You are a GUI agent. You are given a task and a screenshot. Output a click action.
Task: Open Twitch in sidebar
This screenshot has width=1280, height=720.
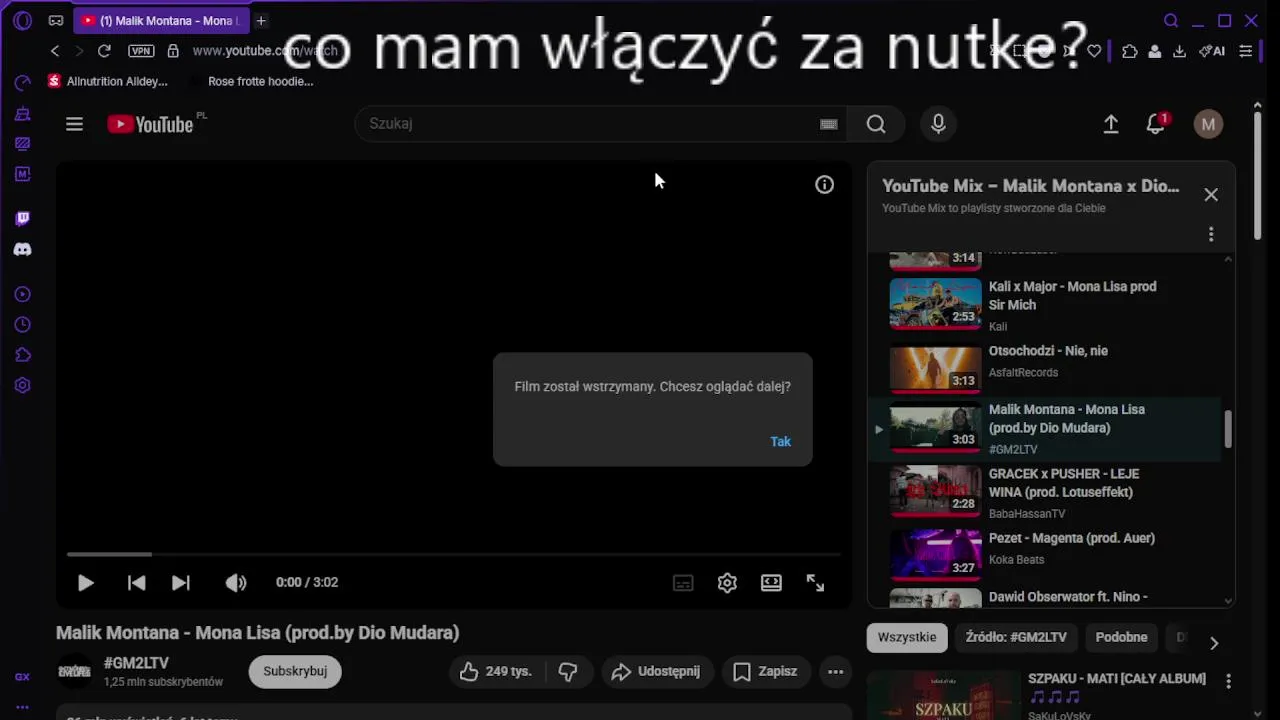click(x=22, y=219)
